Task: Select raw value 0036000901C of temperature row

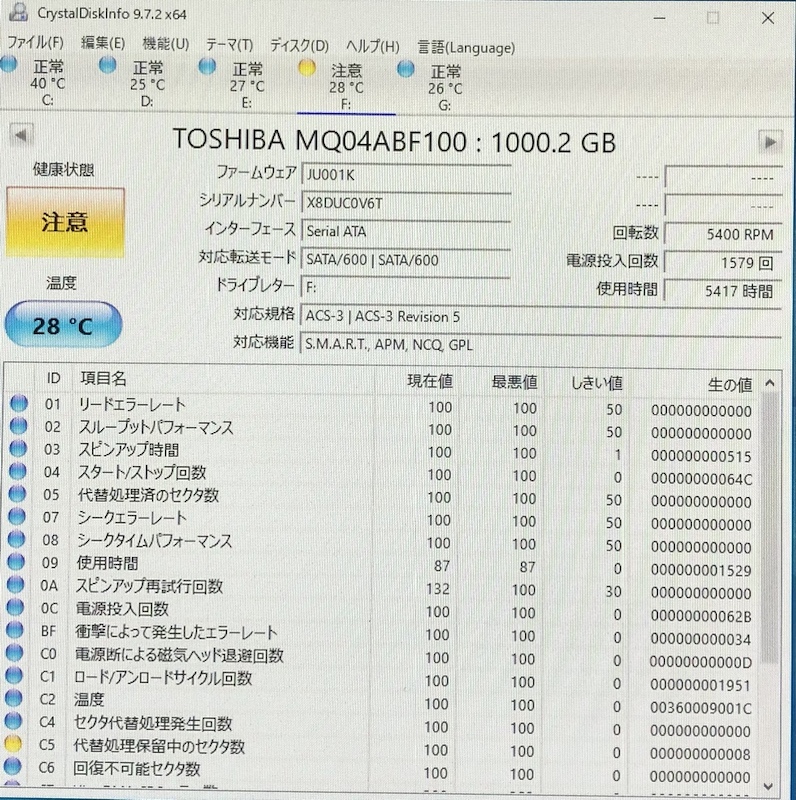Action: pyautogui.click(x=701, y=708)
